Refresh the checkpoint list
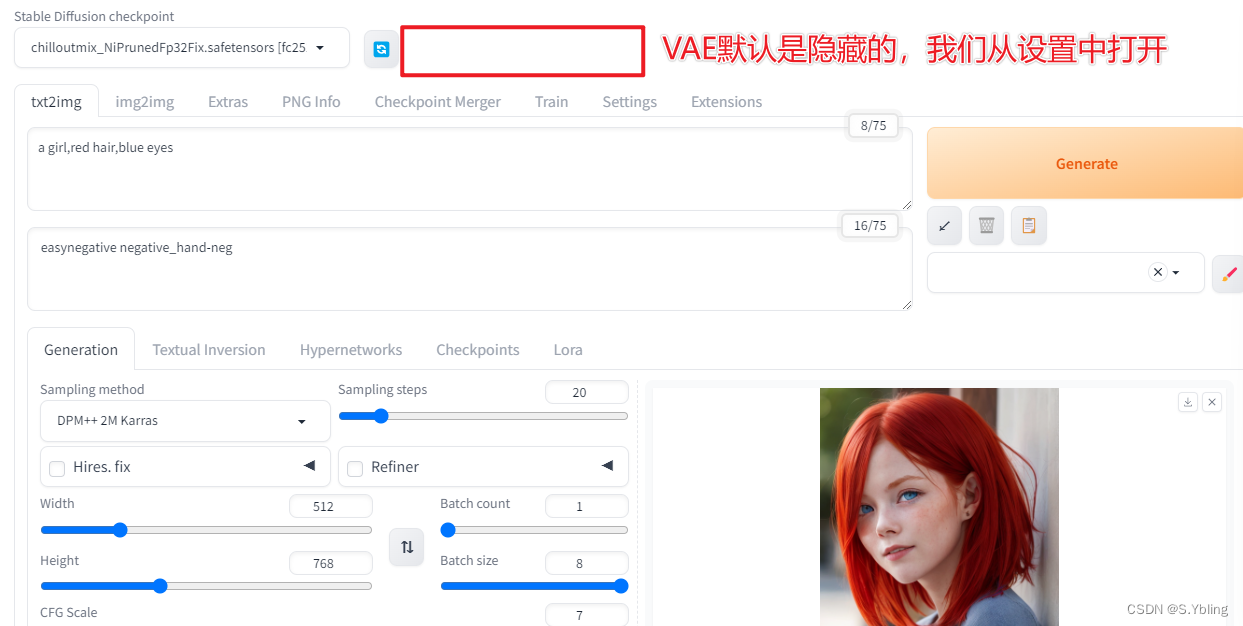Viewport: 1243px width, 626px height. tap(381, 47)
